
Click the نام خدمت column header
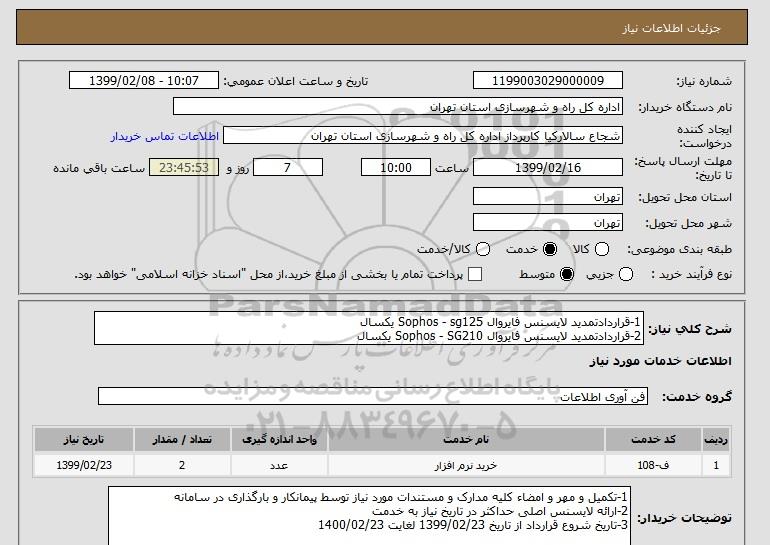point(466,439)
